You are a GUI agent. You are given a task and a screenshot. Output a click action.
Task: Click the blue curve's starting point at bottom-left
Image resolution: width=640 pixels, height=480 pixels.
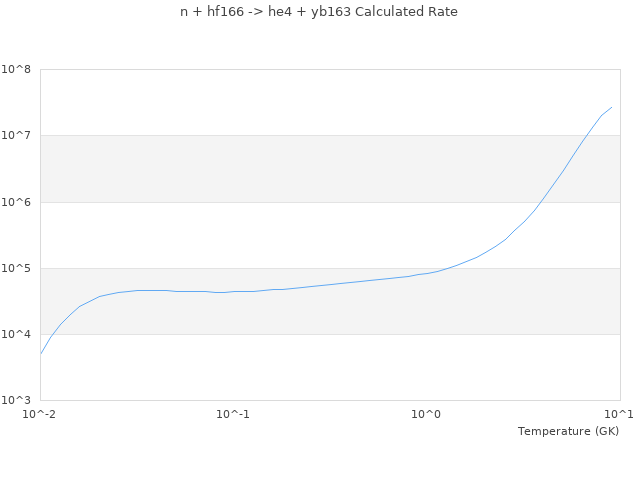tap(41, 353)
